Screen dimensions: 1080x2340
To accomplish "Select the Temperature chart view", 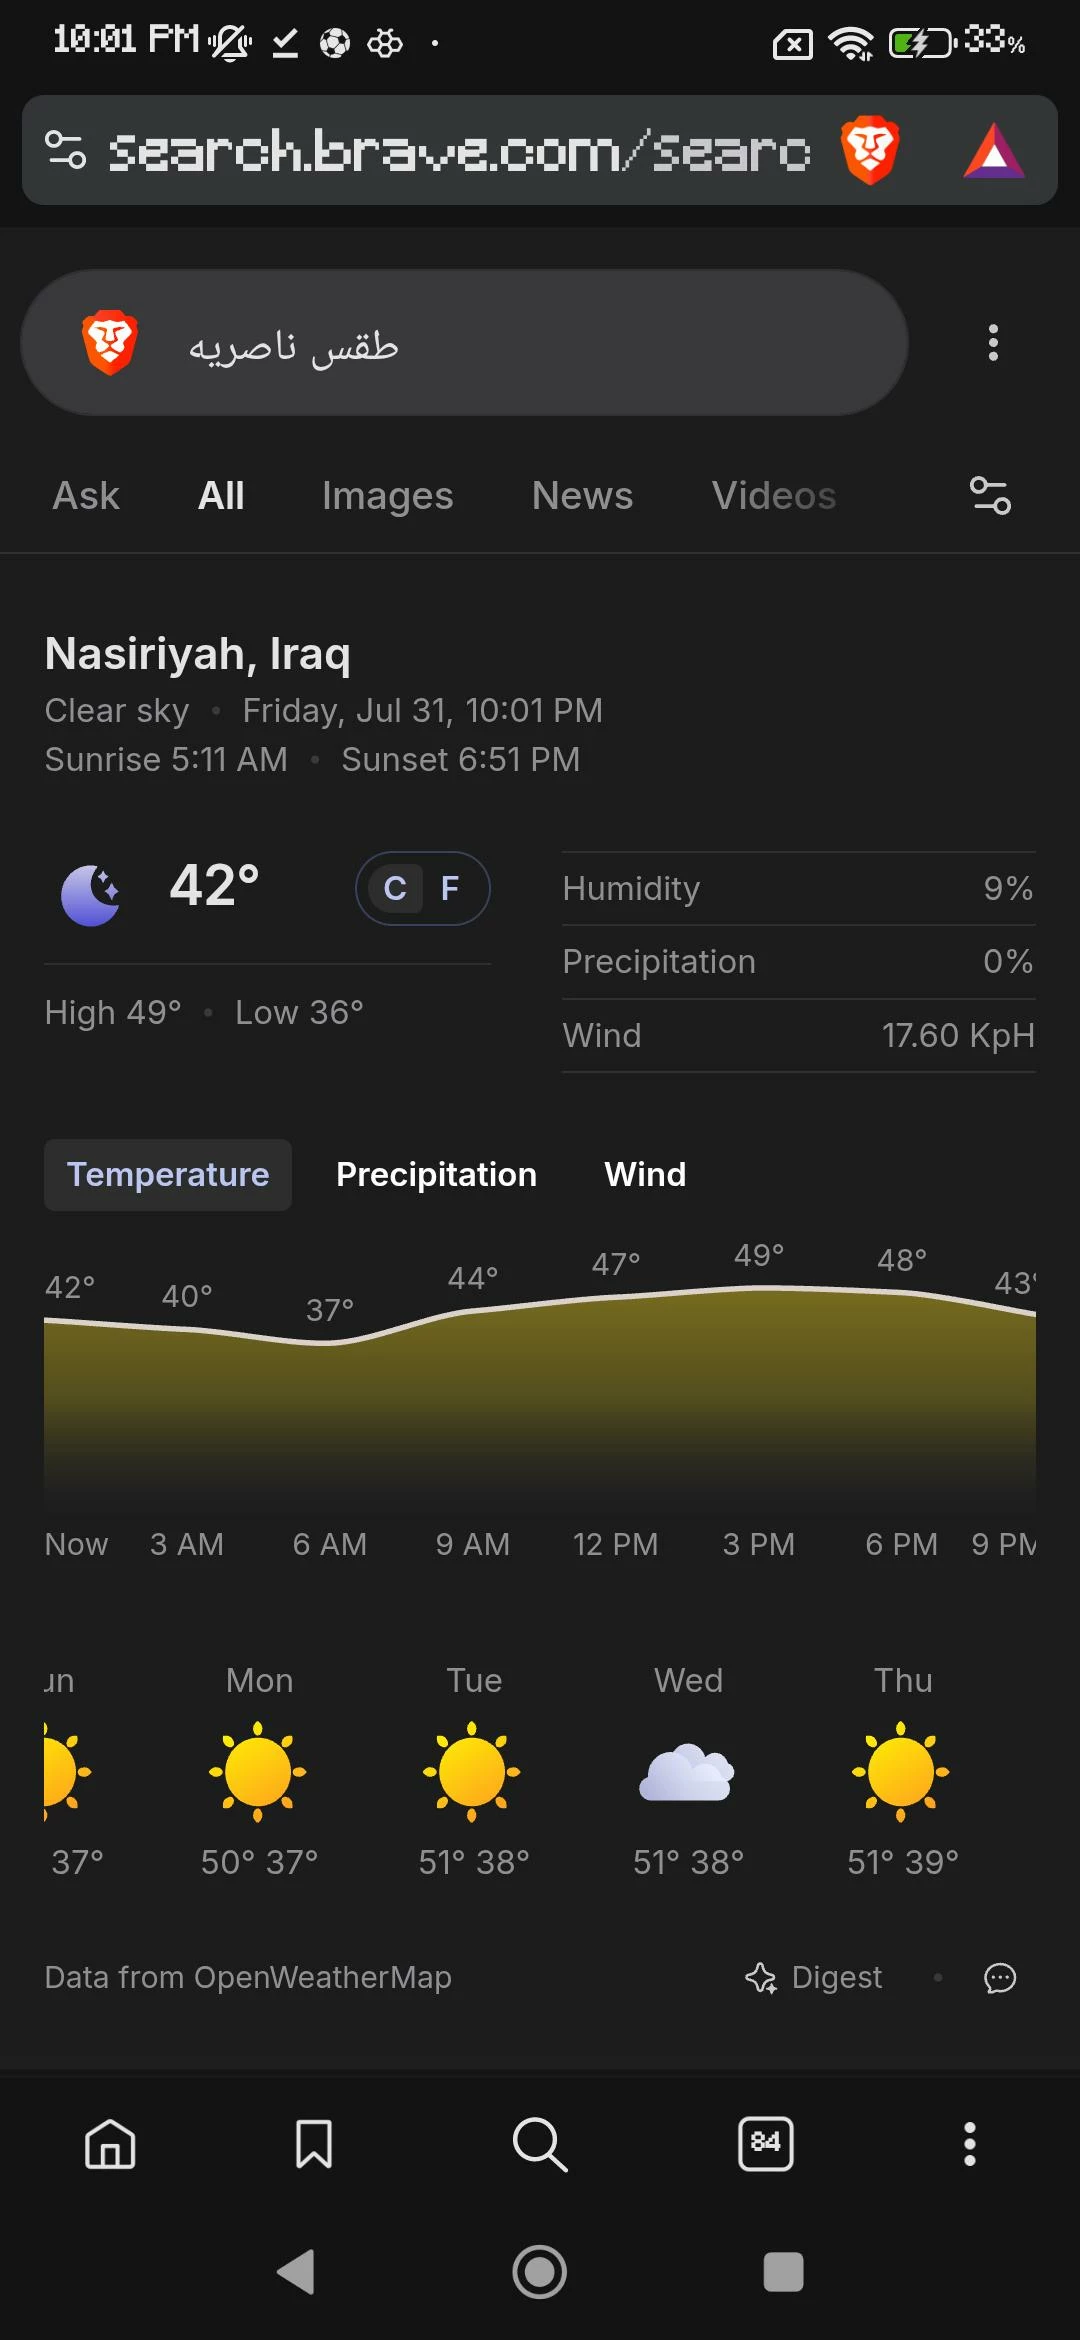I will (x=168, y=1175).
